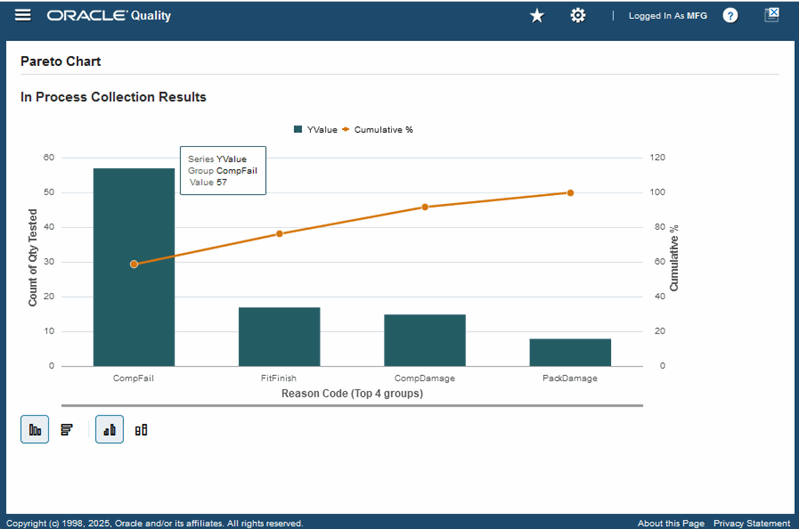This screenshot has width=799, height=529.
Task: Open the hamburger navigation menu
Action: click(x=23, y=15)
